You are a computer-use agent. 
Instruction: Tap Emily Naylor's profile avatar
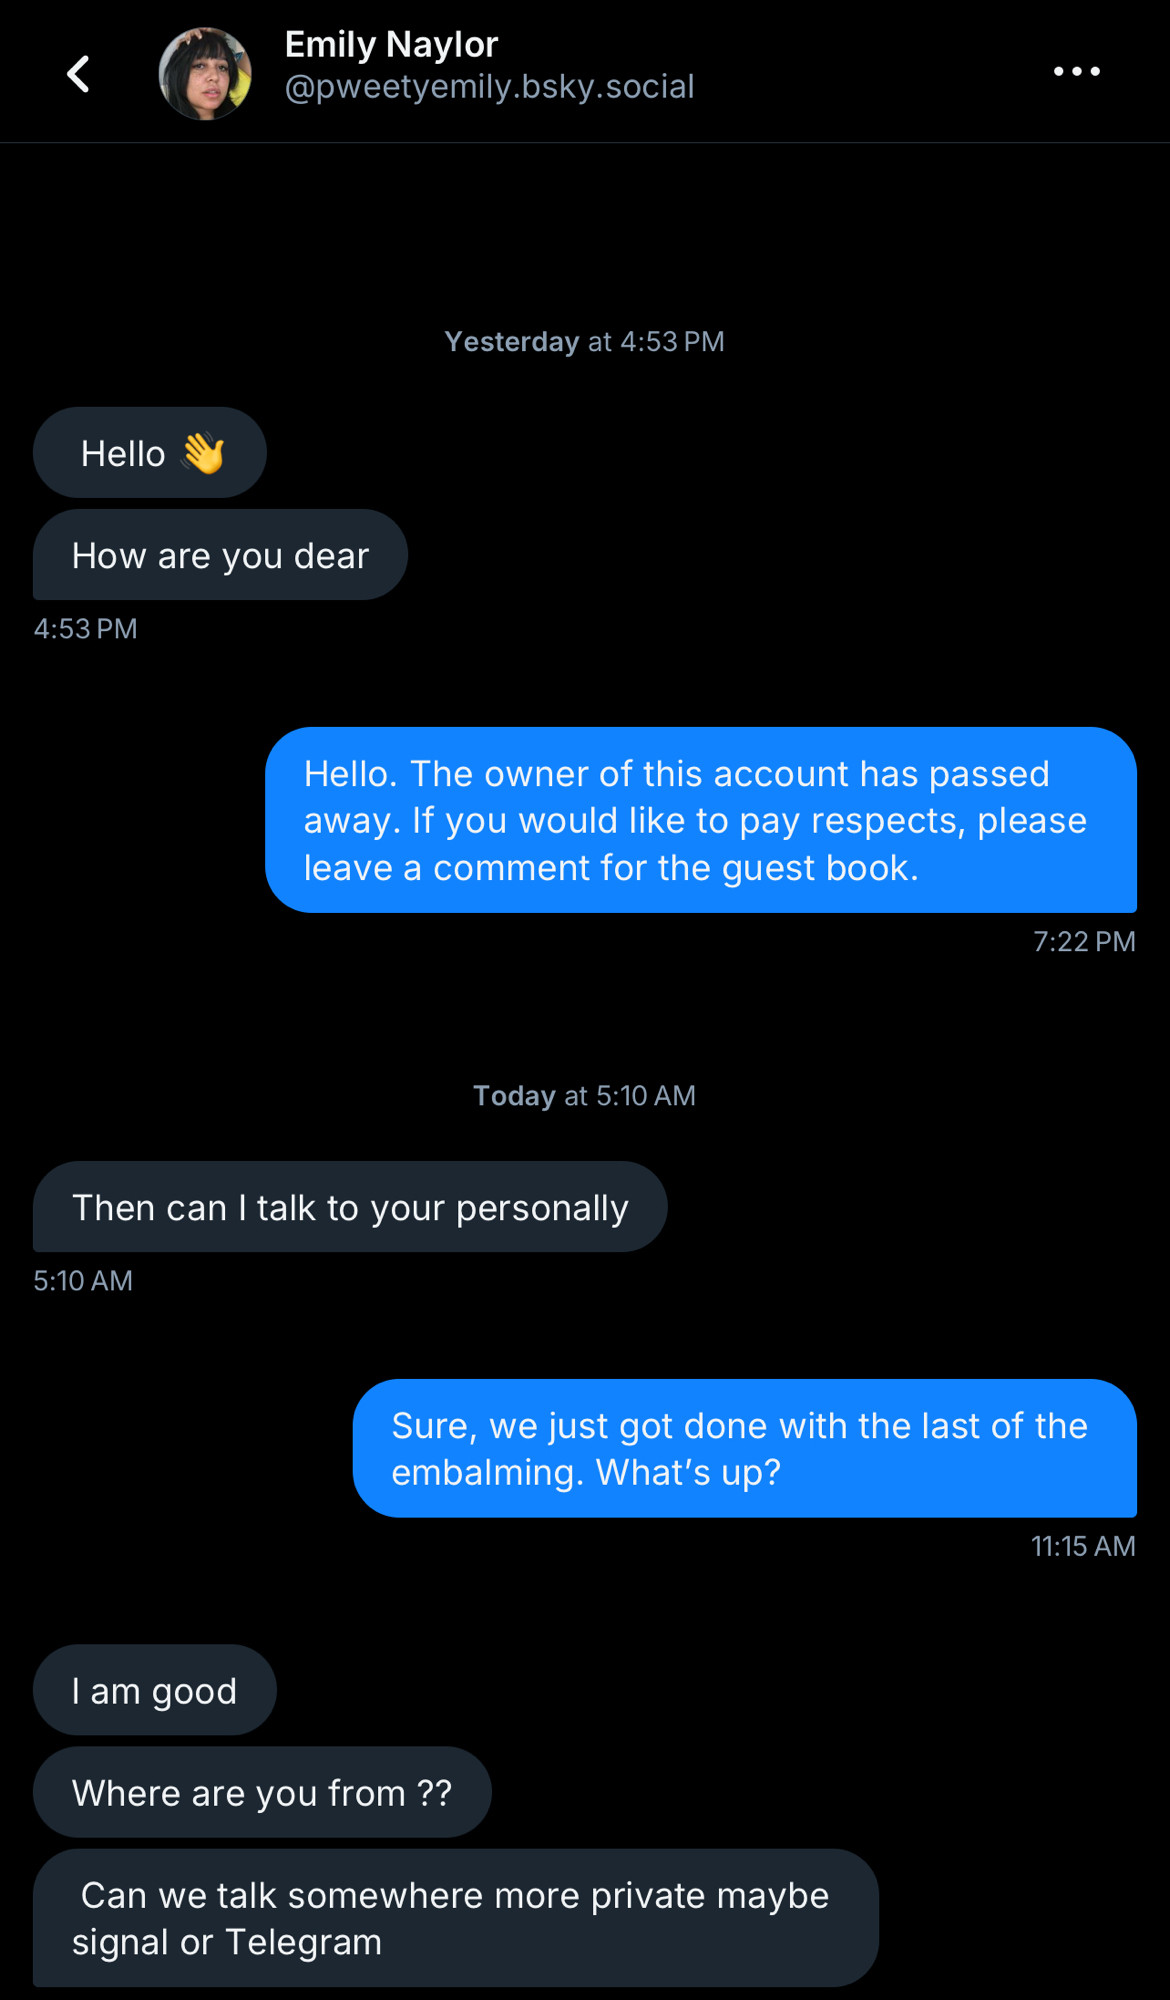(x=205, y=73)
